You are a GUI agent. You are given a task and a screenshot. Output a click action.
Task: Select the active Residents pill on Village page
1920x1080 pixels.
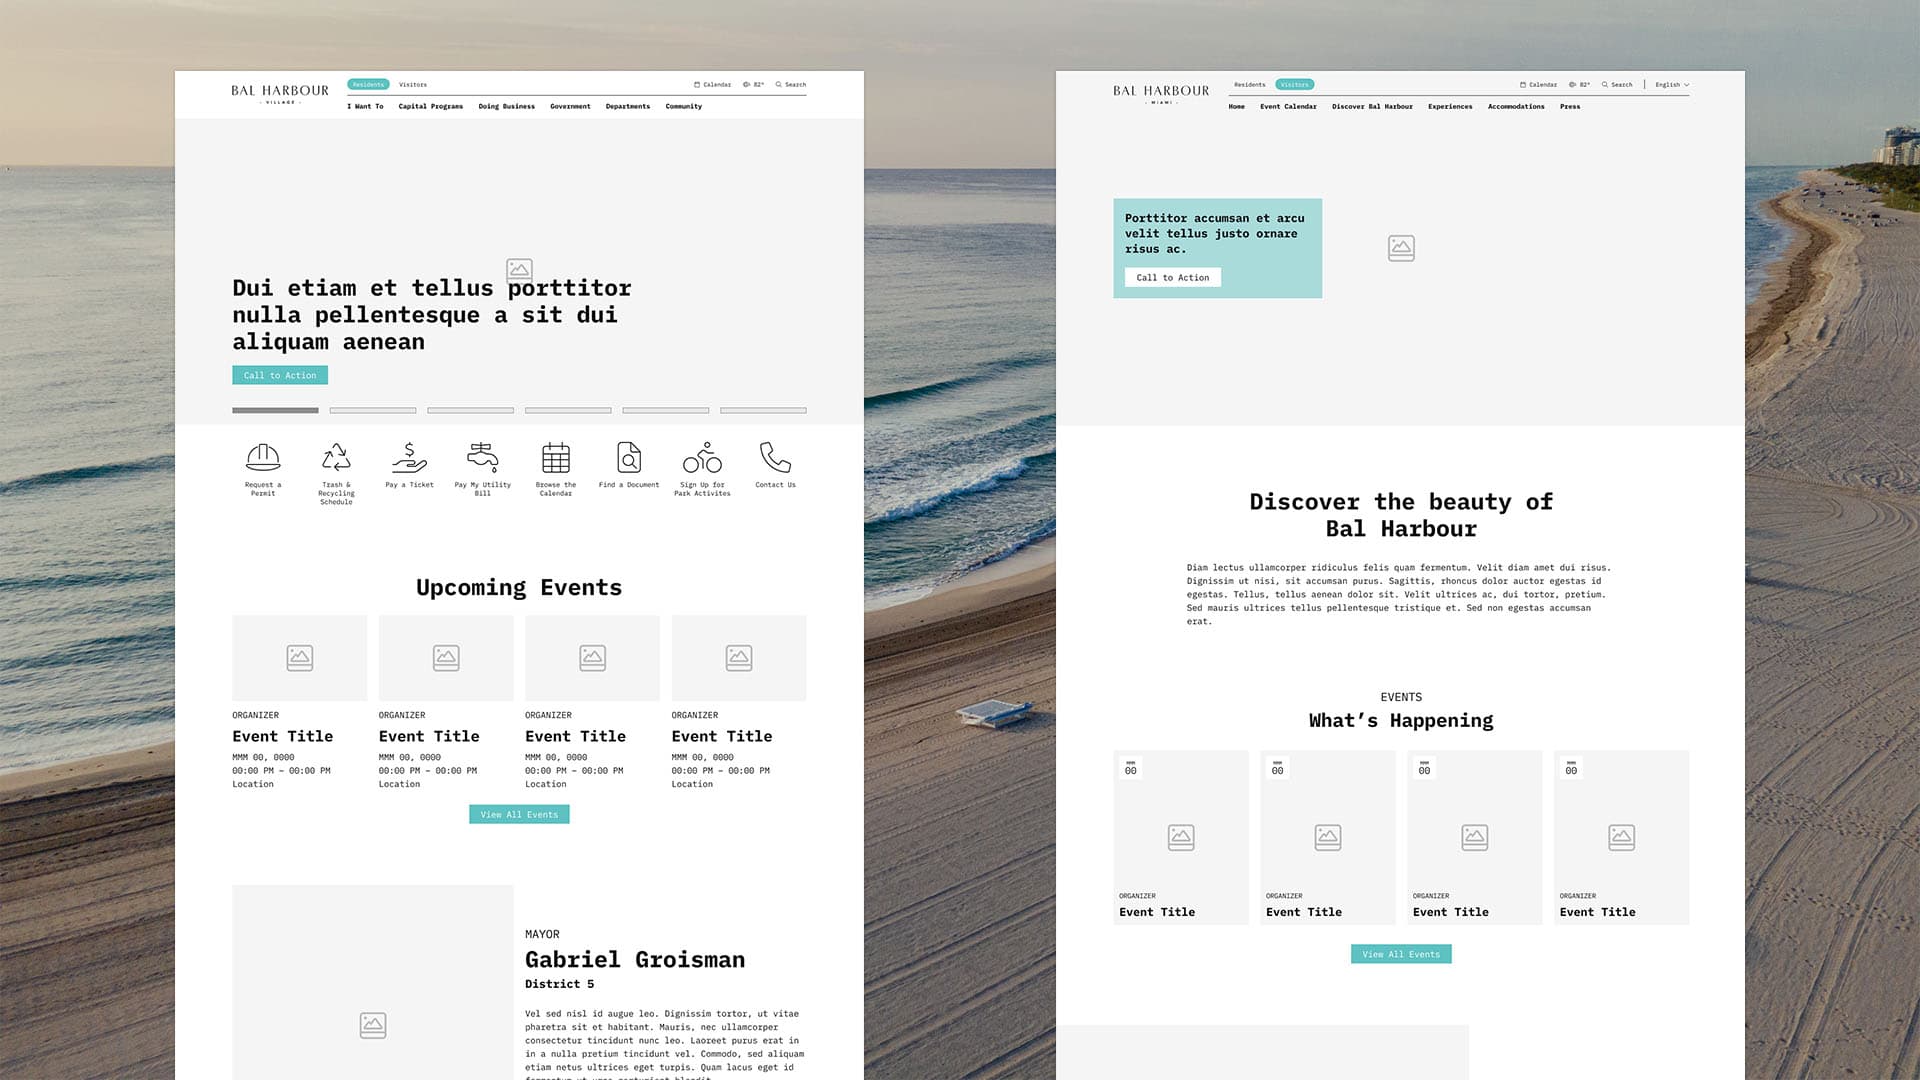coord(368,85)
